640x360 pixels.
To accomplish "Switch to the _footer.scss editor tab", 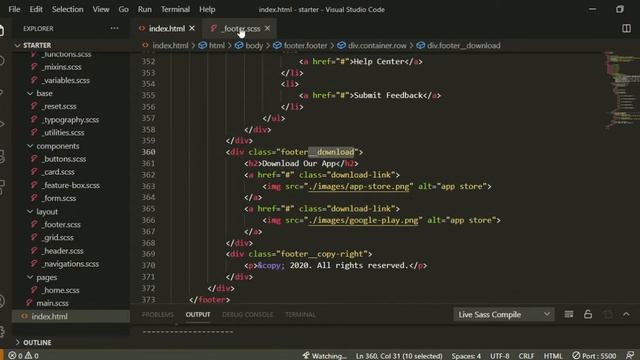I will click(x=241, y=29).
